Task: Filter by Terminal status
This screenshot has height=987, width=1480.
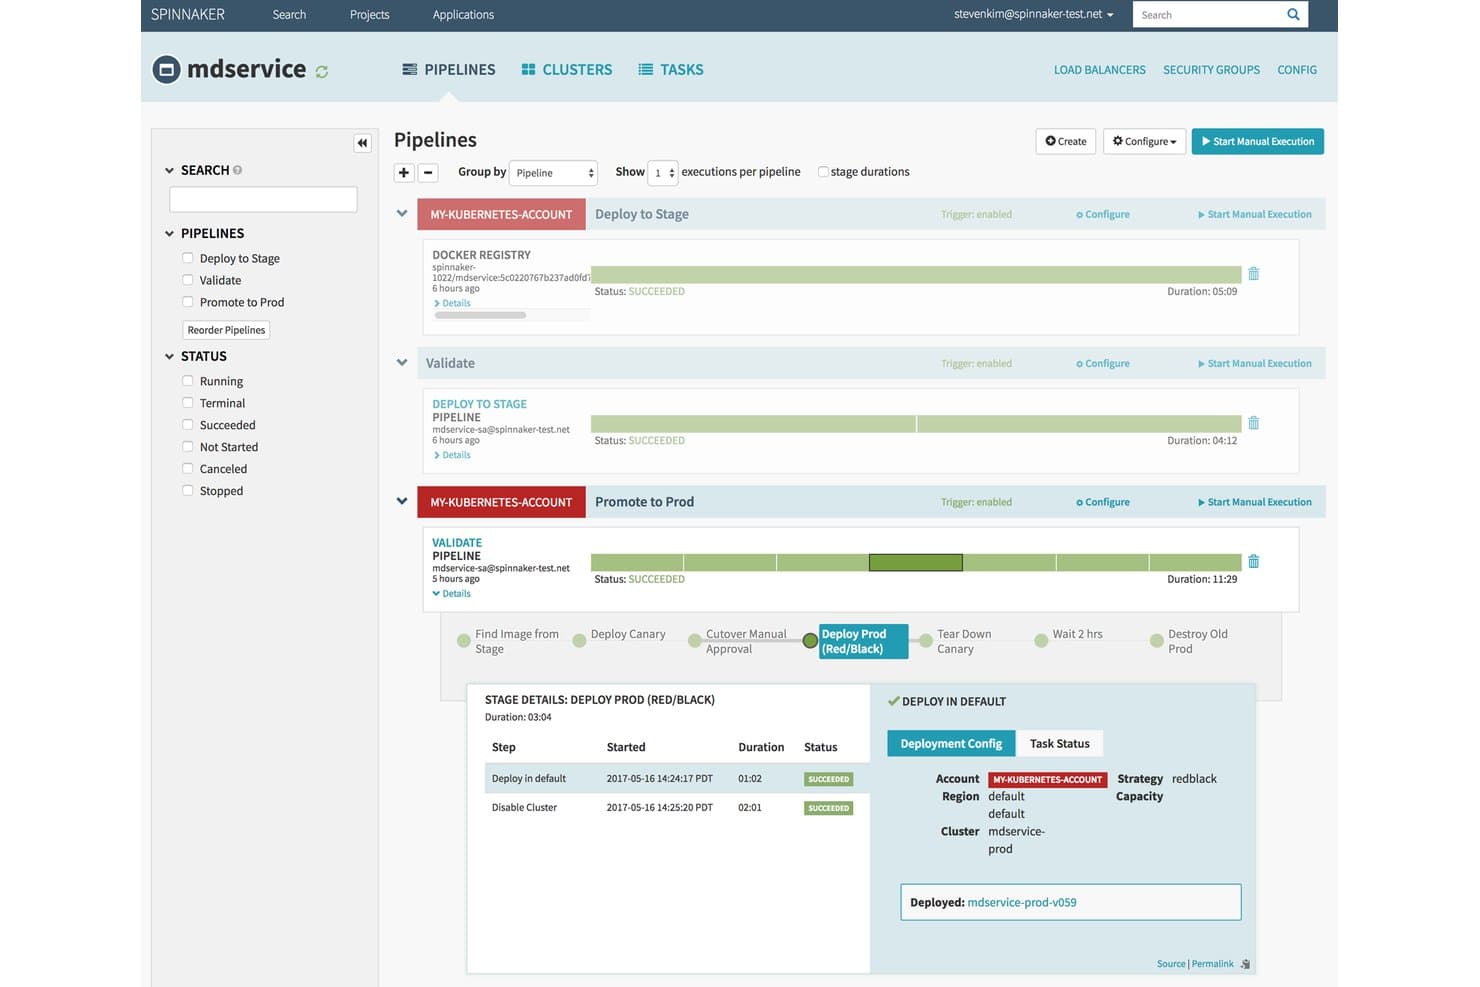Action: 187,403
